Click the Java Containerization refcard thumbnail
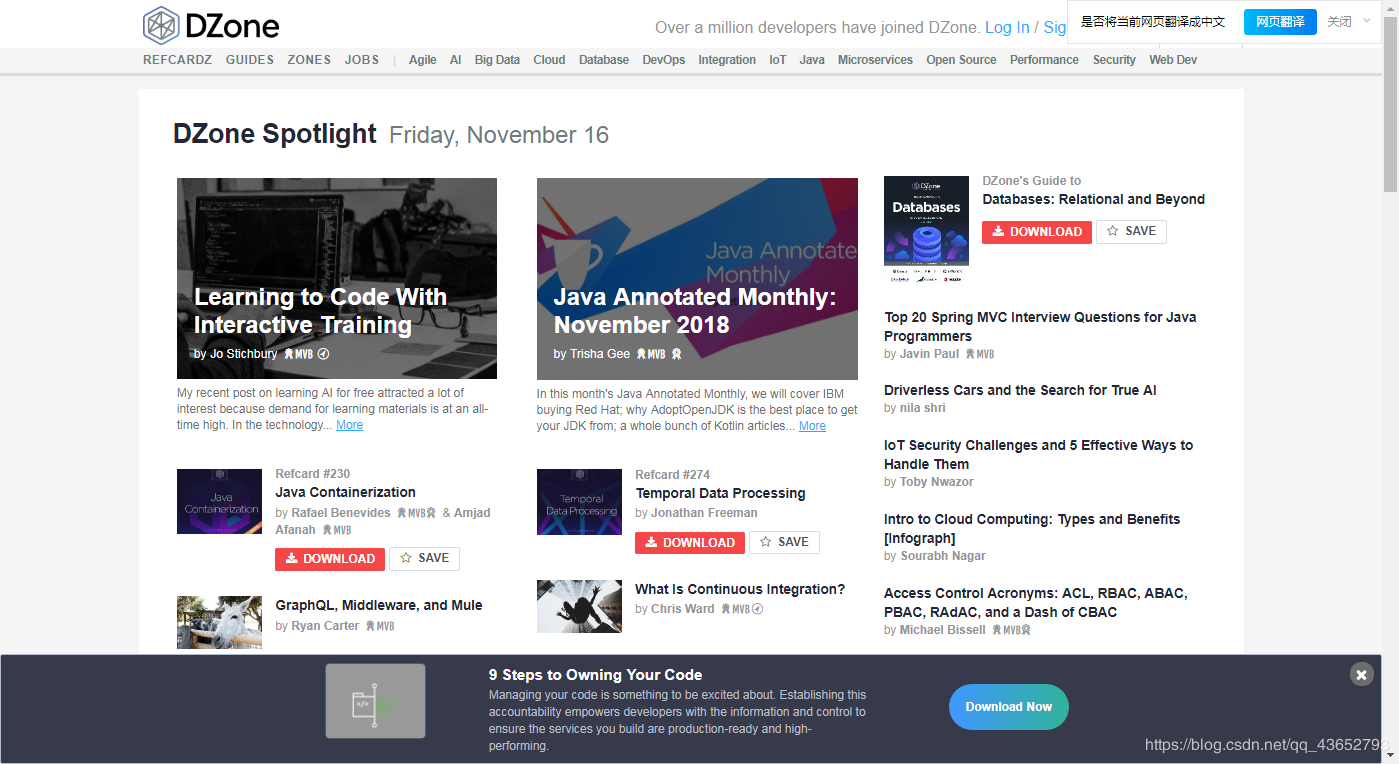 click(219, 502)
